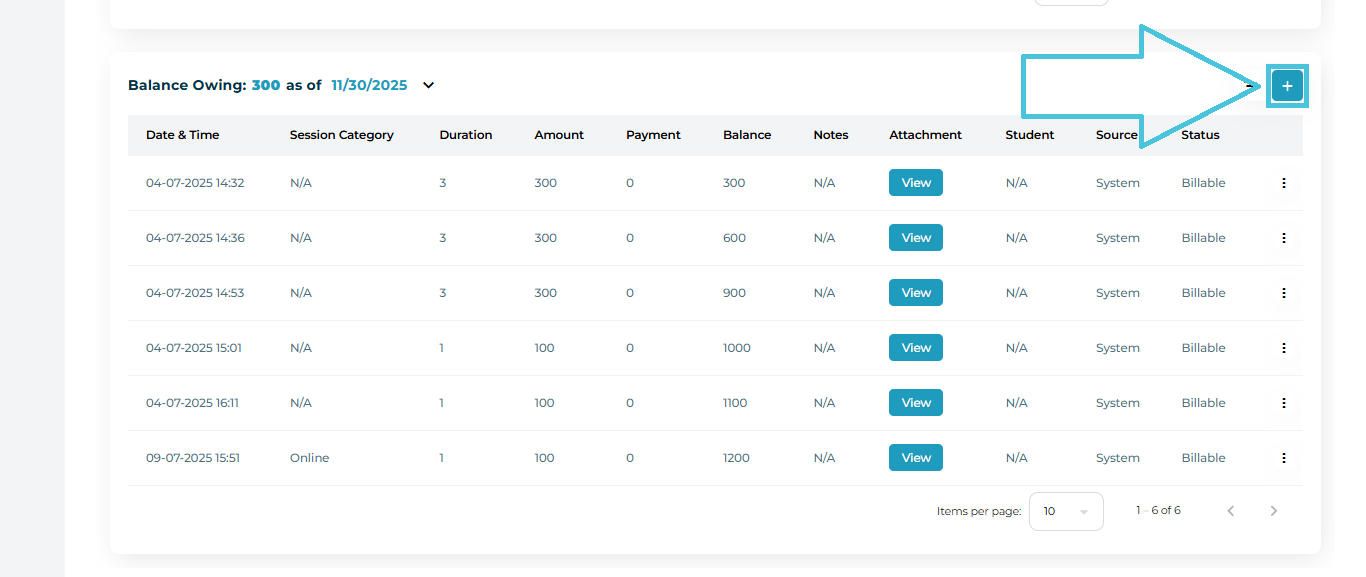Open three-dot menu for 04-07-2025 14:53 row
1366x577 pixels.
click(1284, 293)
